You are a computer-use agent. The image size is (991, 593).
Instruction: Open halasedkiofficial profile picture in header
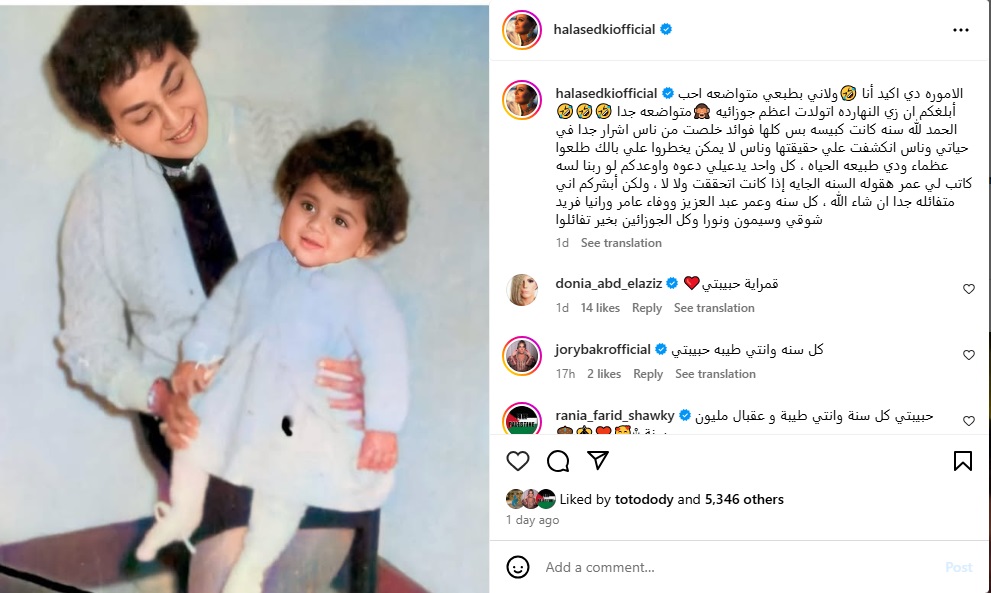(x=521, y=29)
